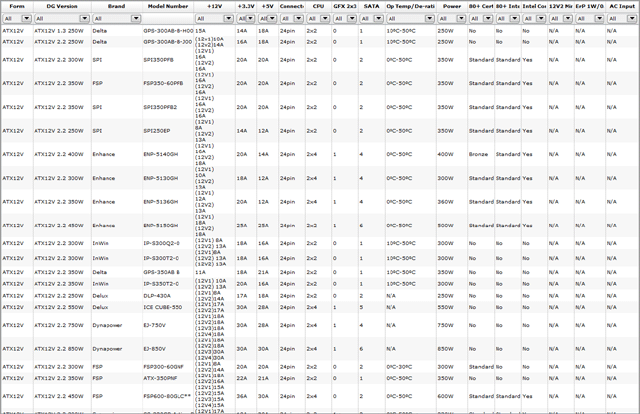Sort by the AC Input column header
This screenshot has height=414, width=640.
[x=622, y=6]
